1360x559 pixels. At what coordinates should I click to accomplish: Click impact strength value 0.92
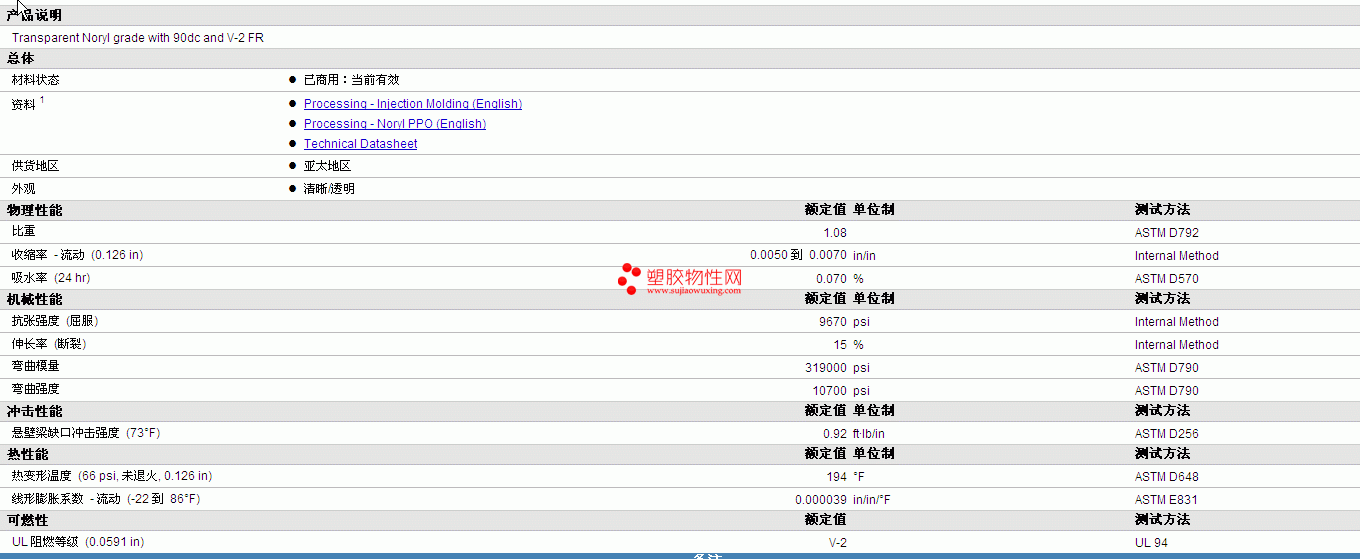pos(835,434)
